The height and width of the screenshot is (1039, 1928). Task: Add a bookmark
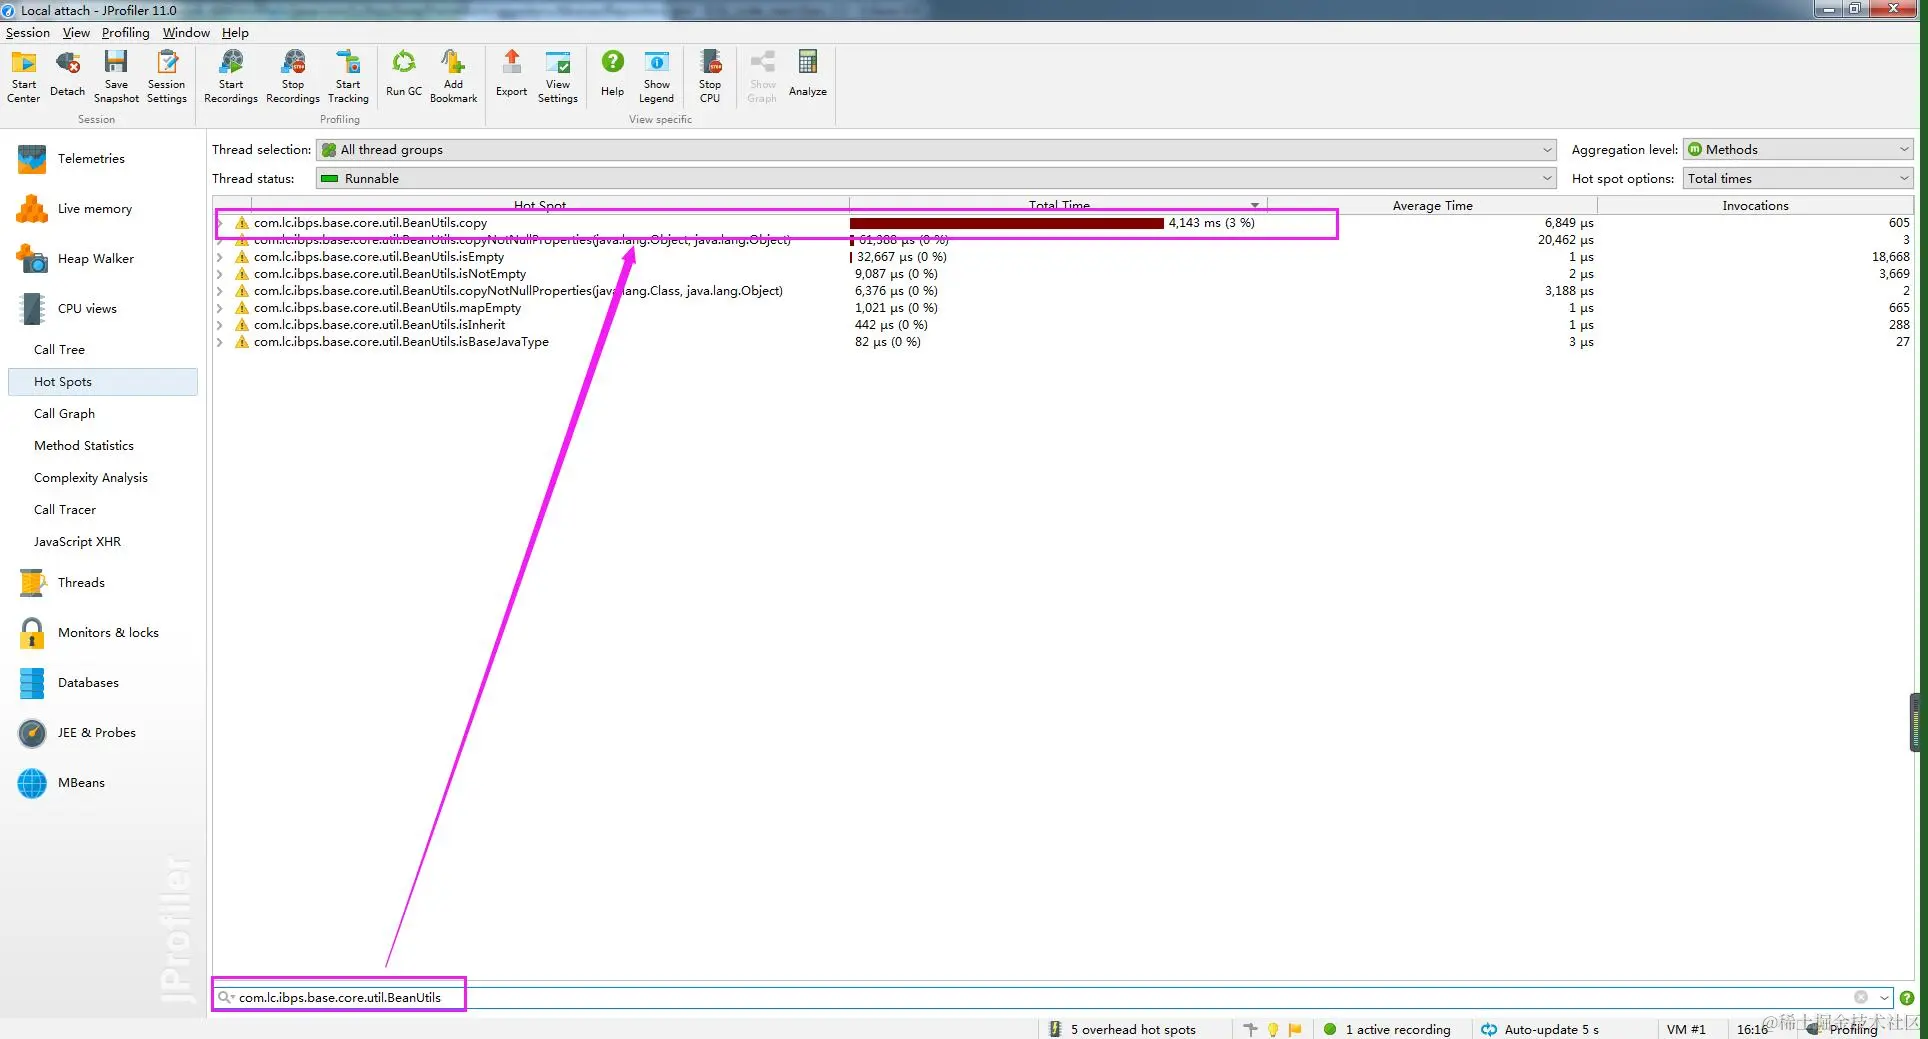click(453, 76)
